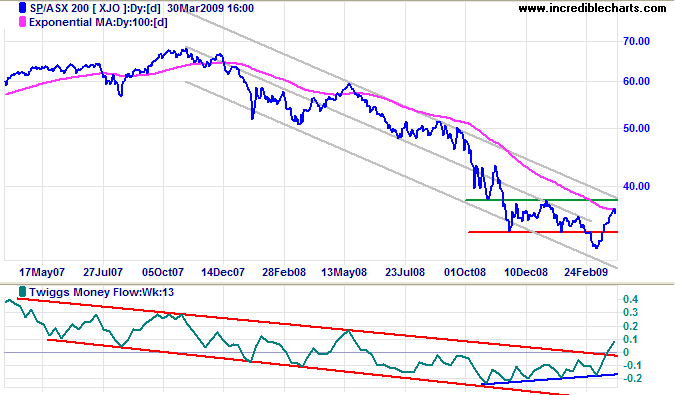
Task: Click the magenta Exponential MA legend swatch
Action: pyautogui.click(x=22, y=22)
